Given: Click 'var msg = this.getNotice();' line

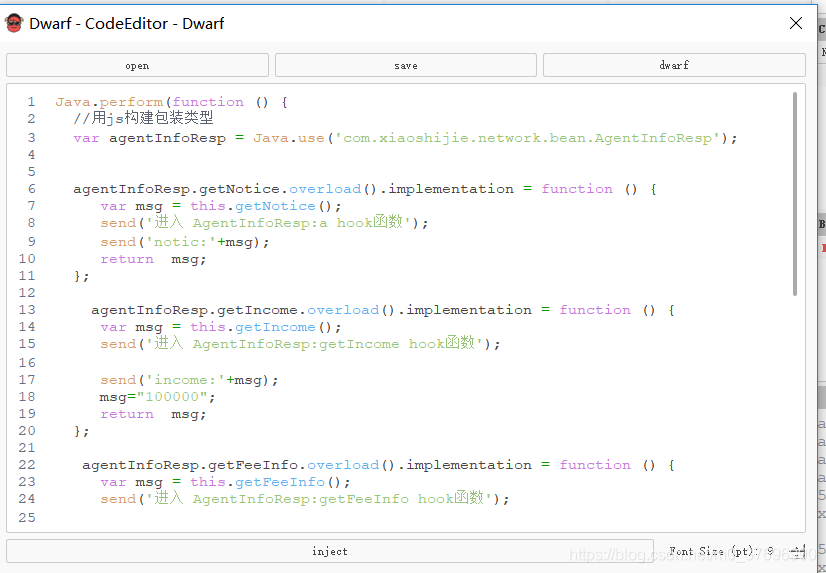Looking at the screenshot, I should (x=221, y=206).
